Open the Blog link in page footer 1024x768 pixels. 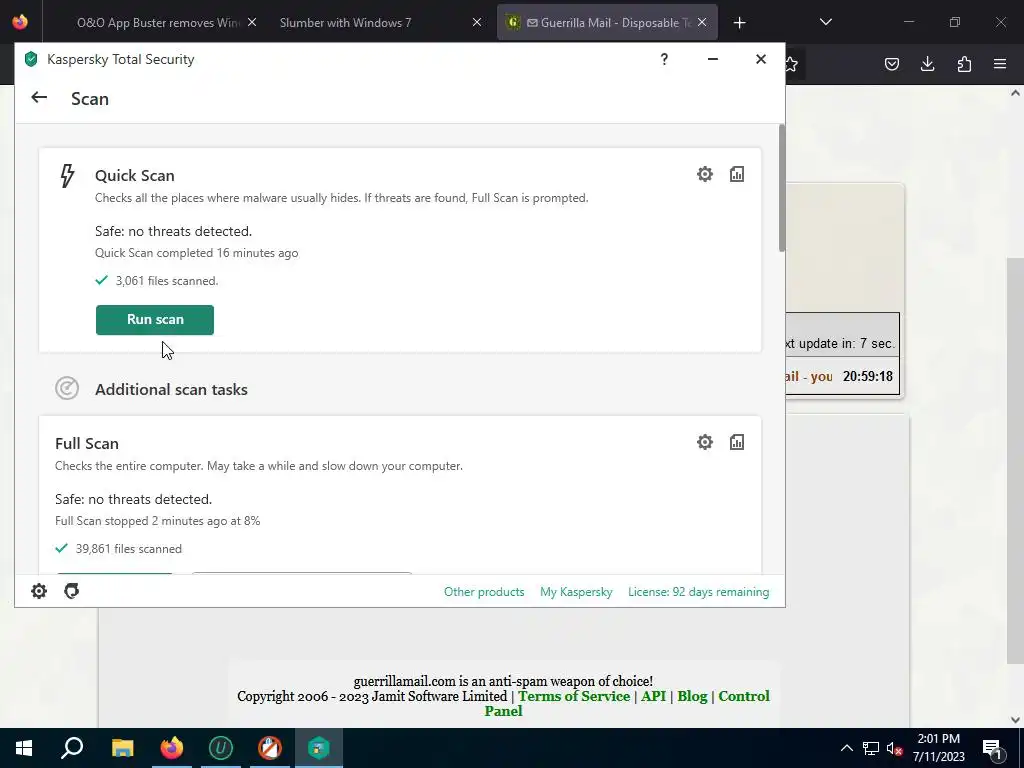692,696
